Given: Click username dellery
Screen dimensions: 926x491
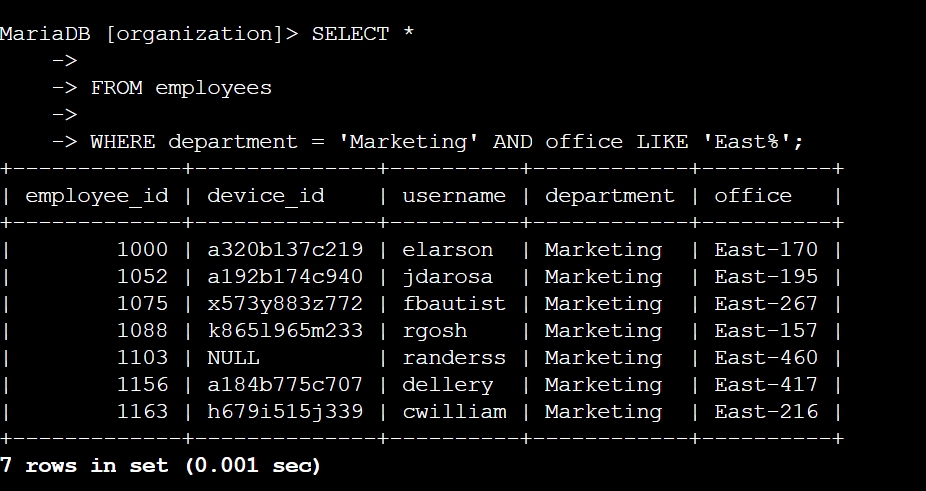Looking at the screenshot, I should 448,385.
